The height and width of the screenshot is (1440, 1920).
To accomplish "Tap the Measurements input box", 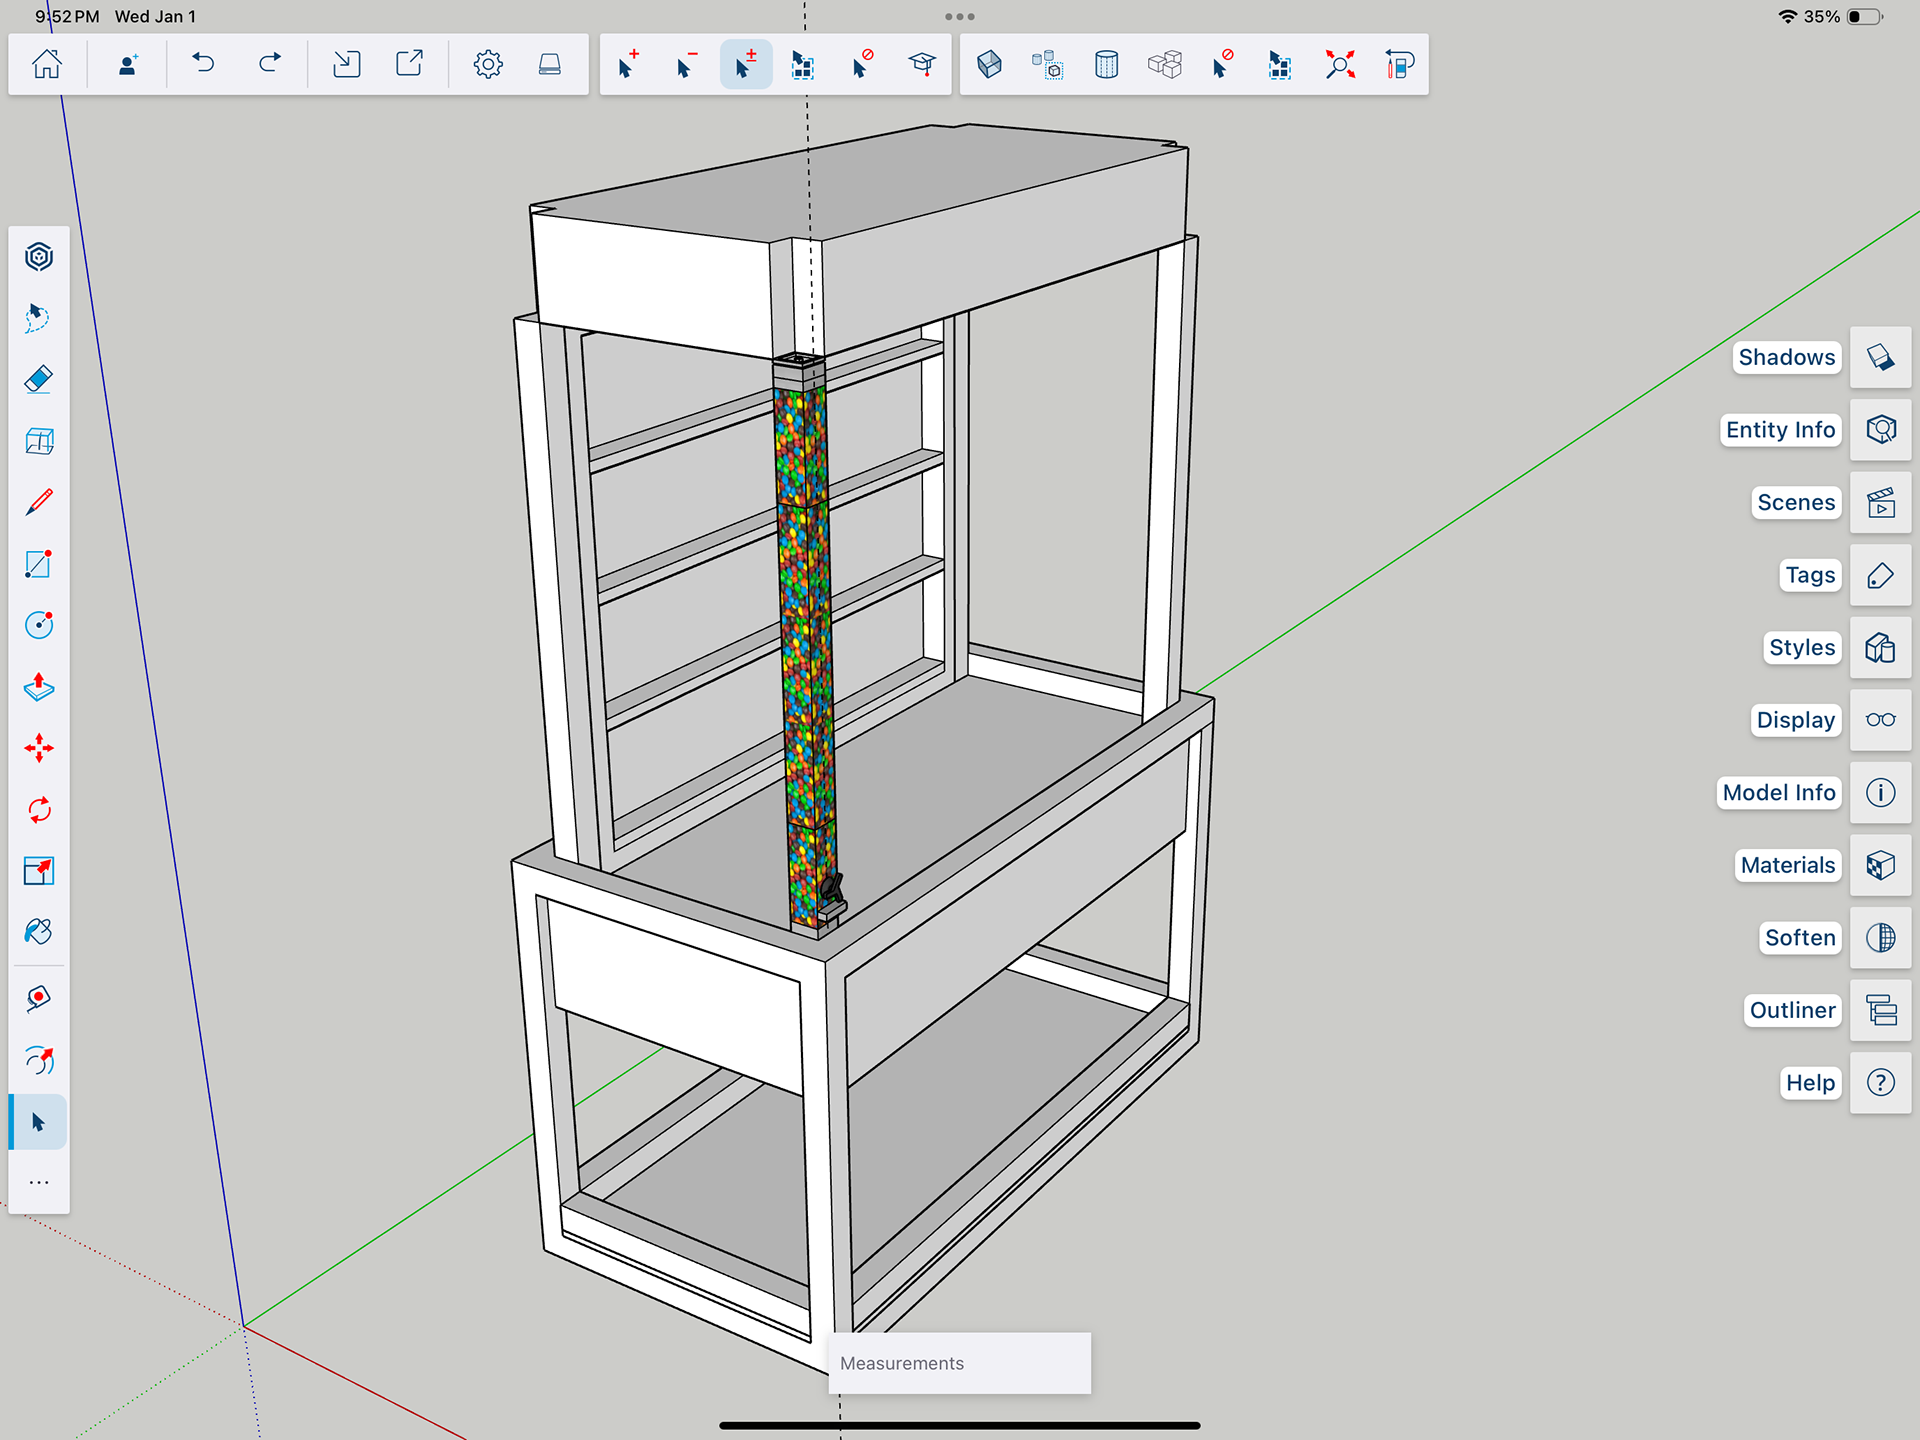I will (959, 1363).
